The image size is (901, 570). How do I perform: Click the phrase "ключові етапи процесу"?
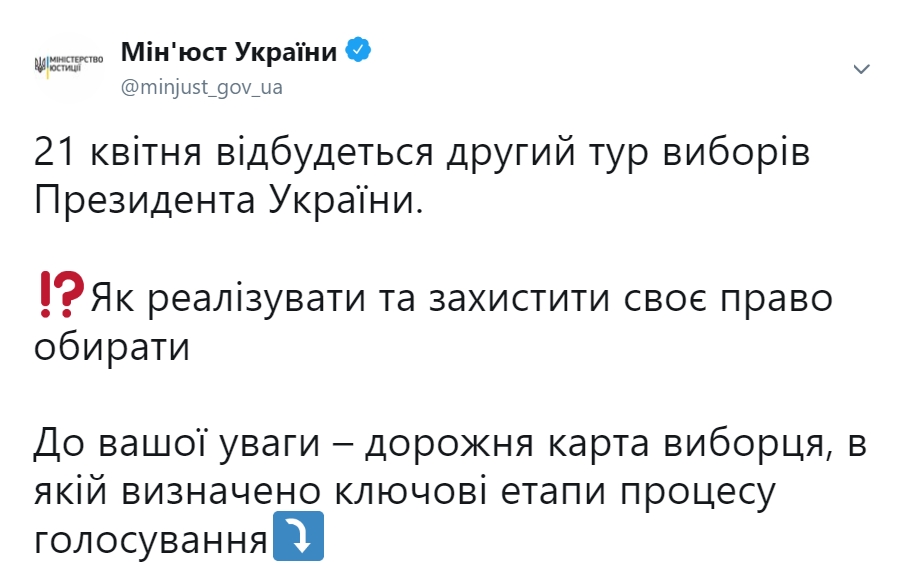pos(555,493)
